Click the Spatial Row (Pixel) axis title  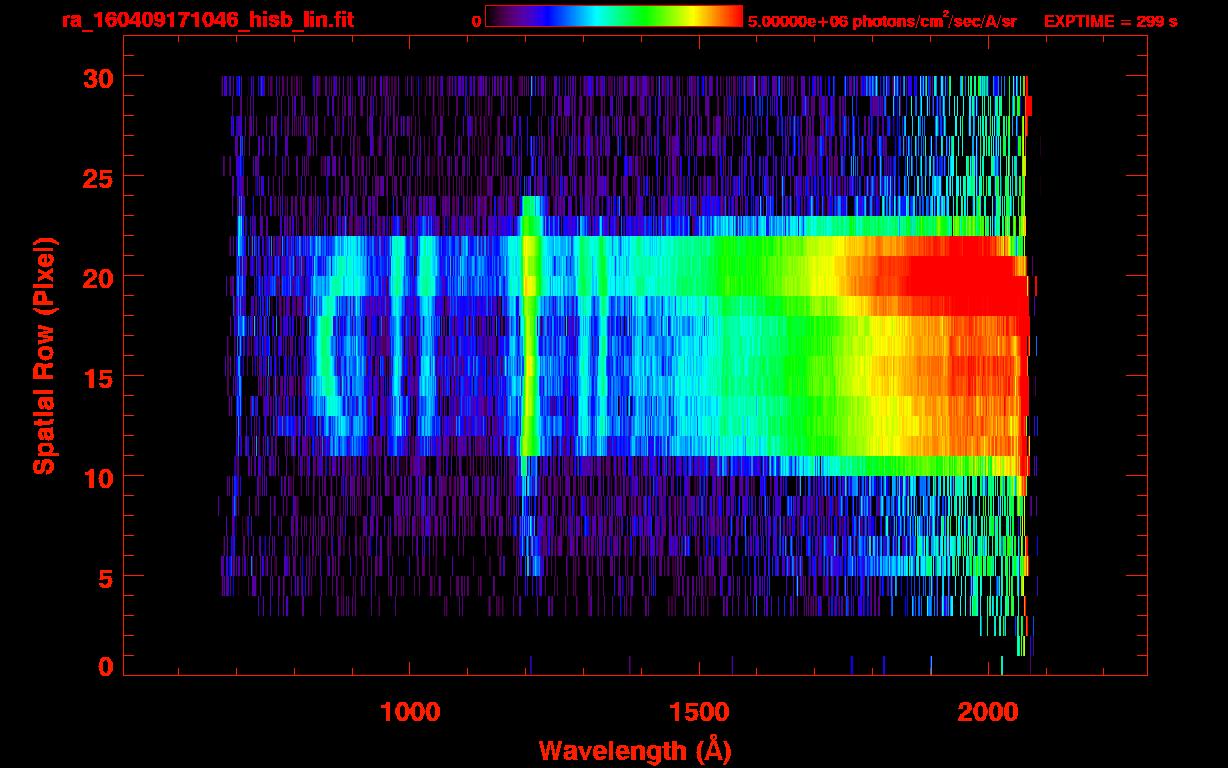[x=43, y=355]
